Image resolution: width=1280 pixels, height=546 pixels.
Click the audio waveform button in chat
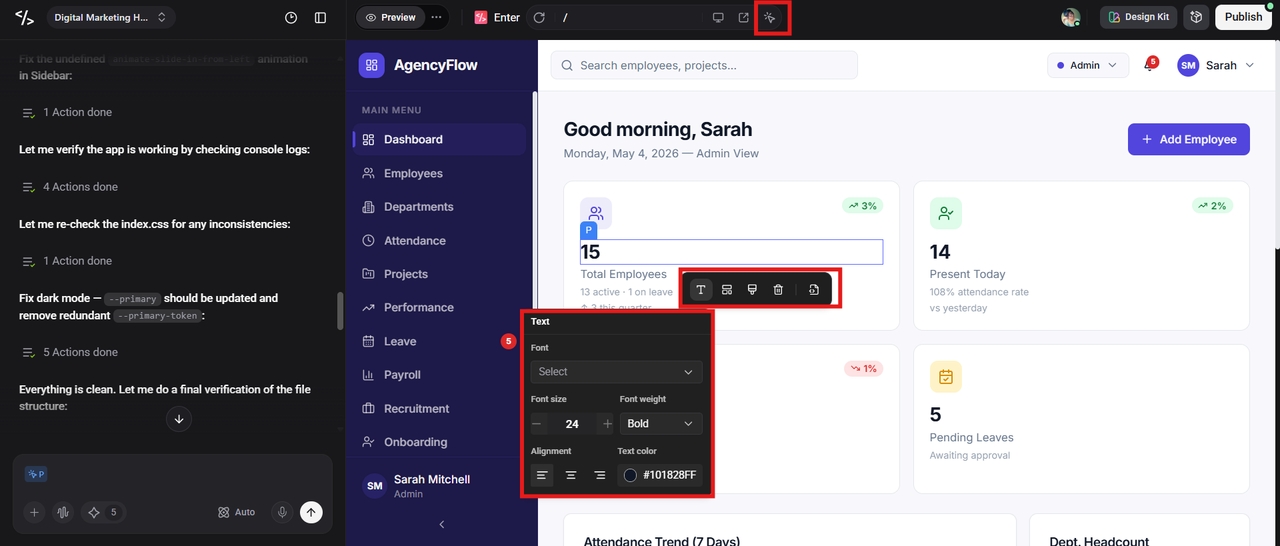(63, 512)
